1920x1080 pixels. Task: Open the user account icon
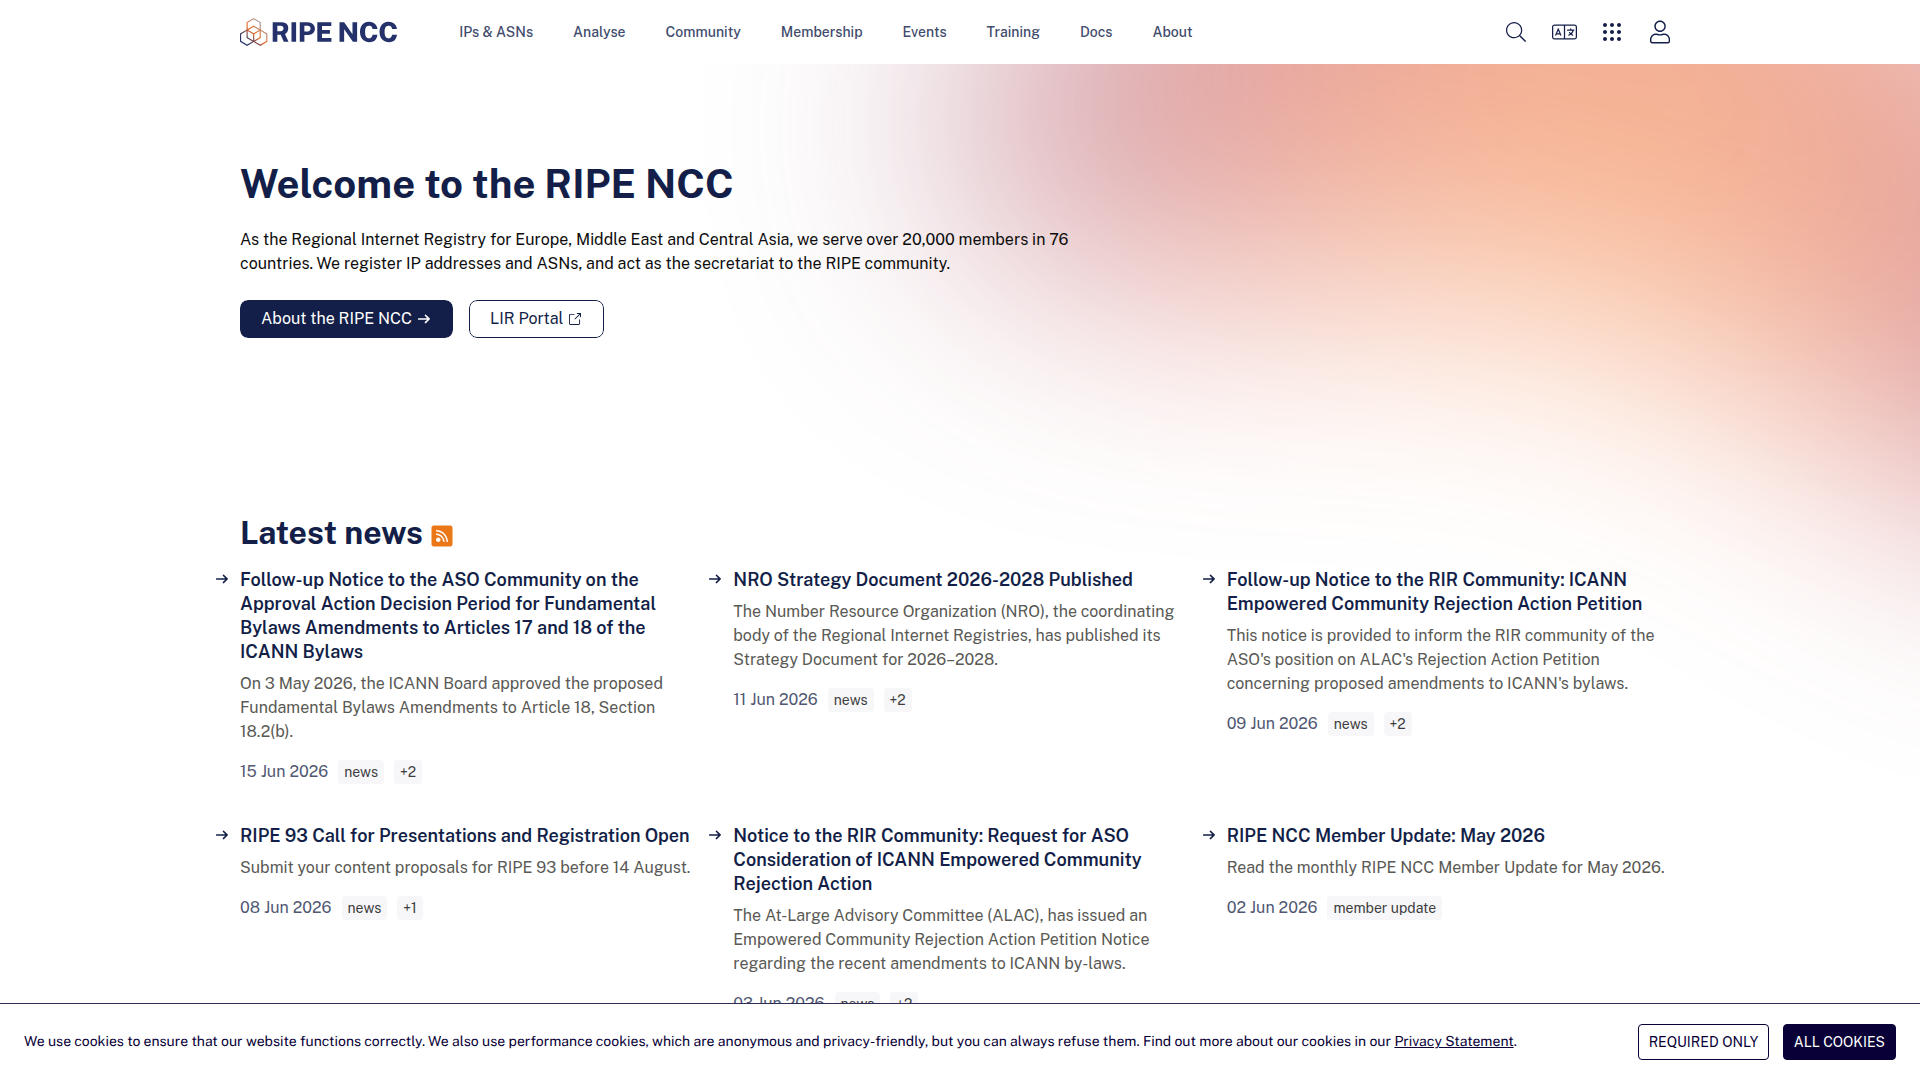coord(1660,32)
